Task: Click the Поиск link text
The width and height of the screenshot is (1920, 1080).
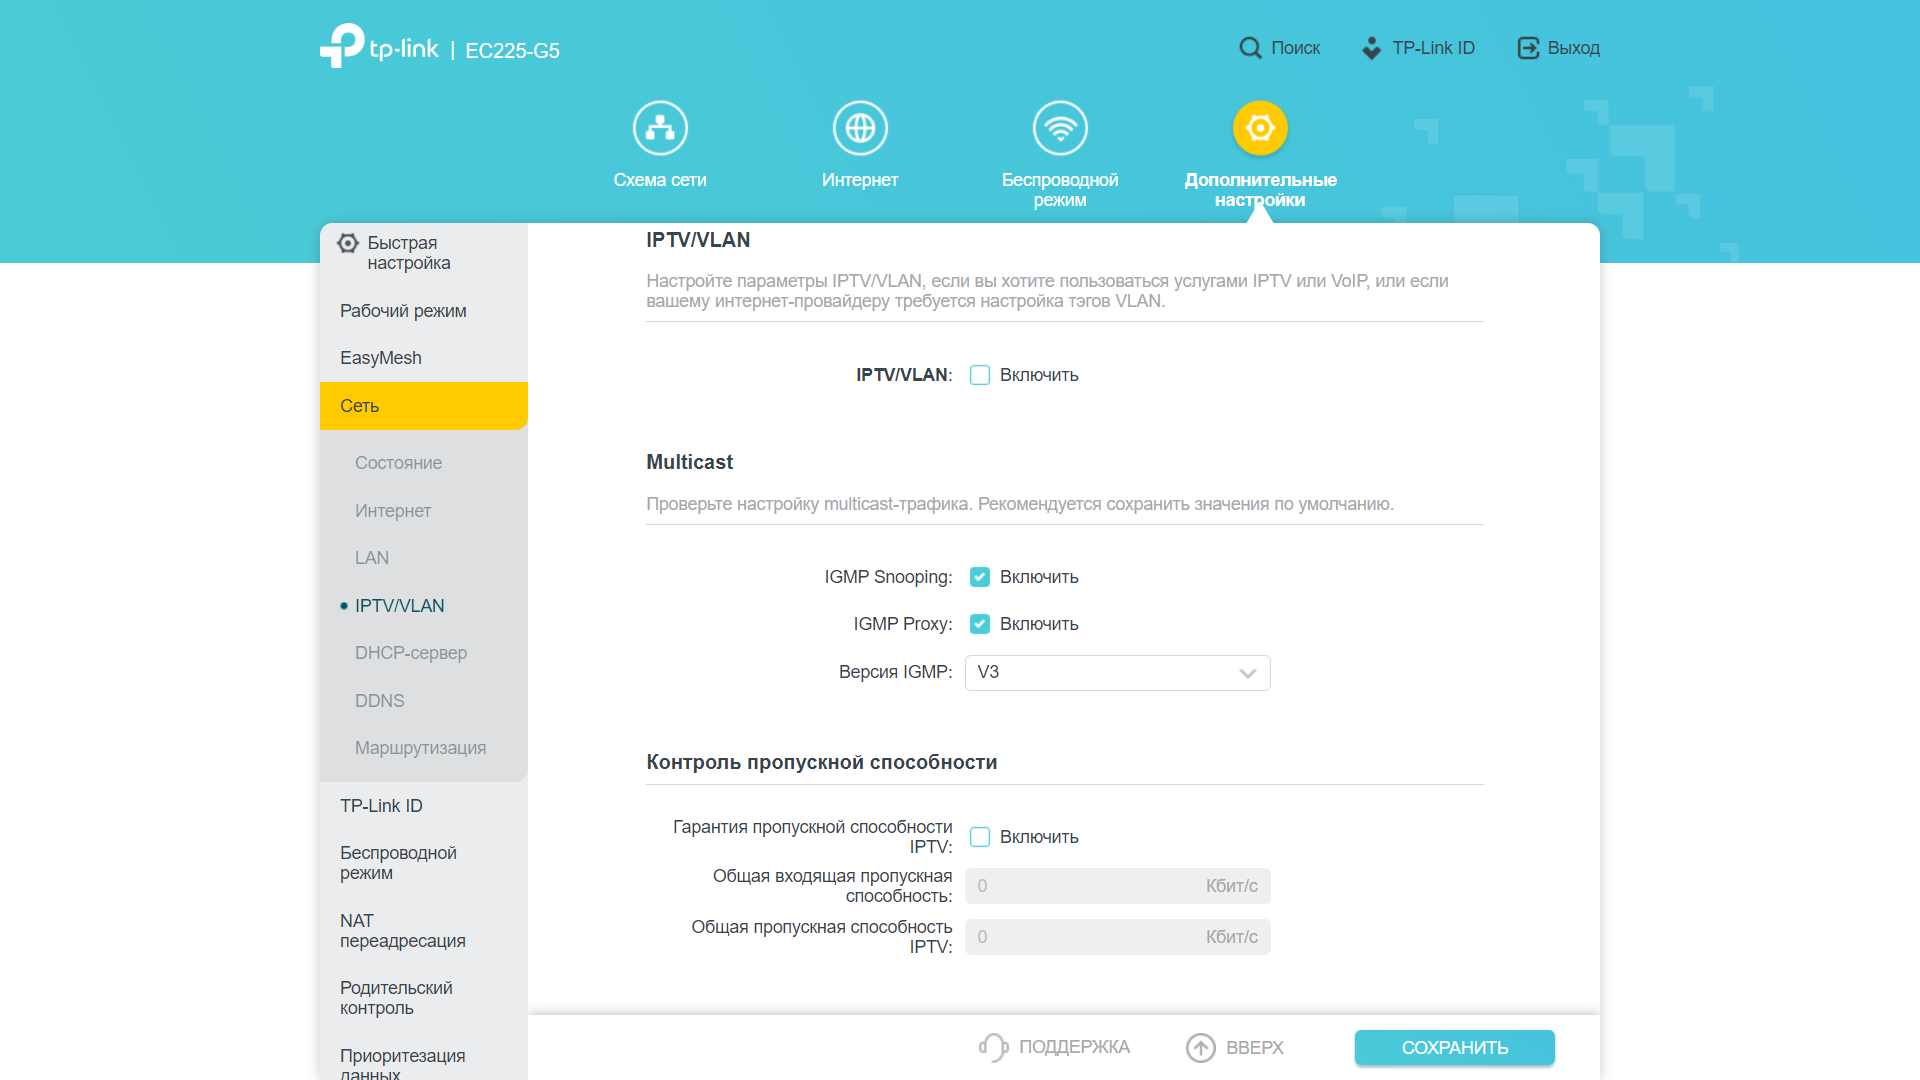Action: click(x=1295, y=48)
